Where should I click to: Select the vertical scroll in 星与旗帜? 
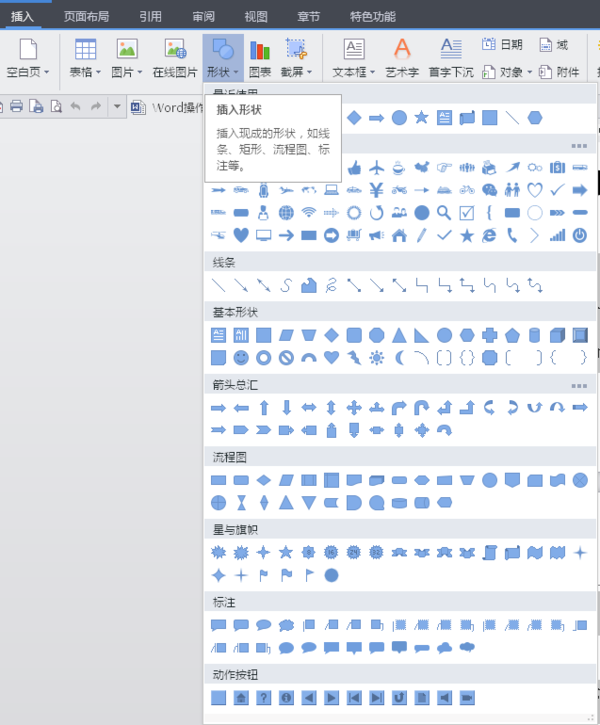tap(490, 552)
